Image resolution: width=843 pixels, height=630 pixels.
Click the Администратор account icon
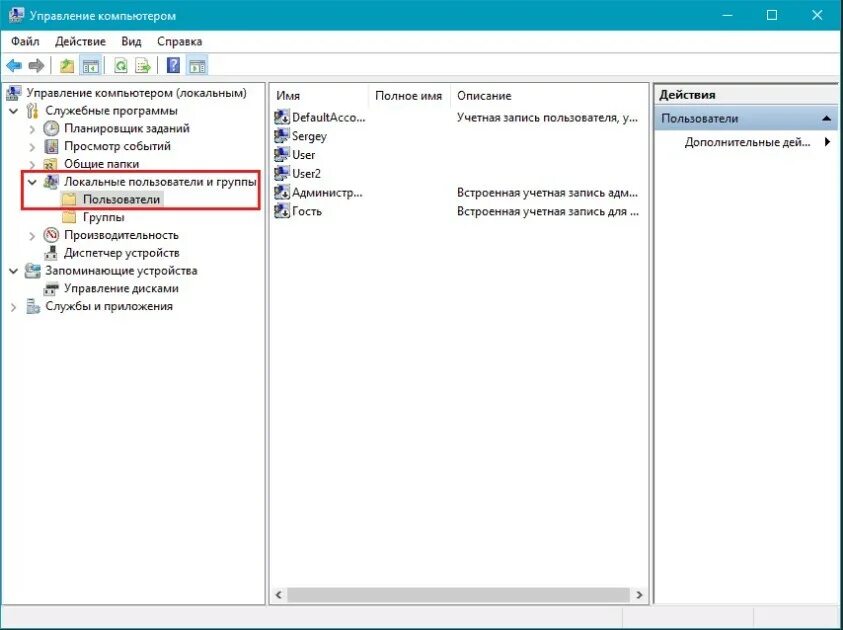(282, 192)
